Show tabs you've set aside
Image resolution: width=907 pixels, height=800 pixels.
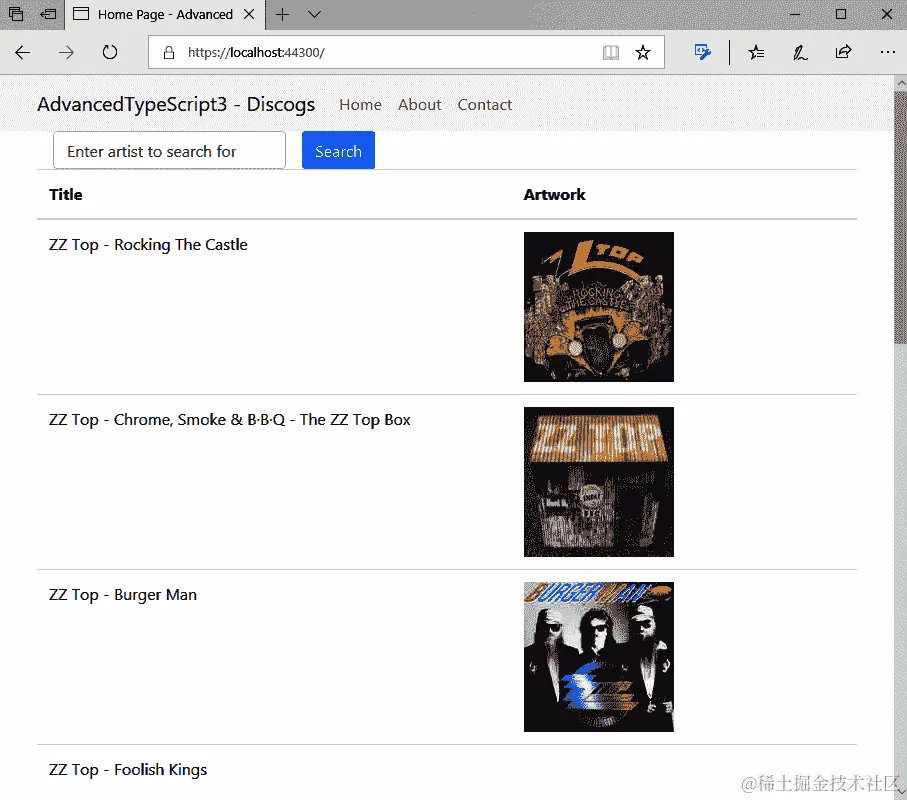(16, 14)
